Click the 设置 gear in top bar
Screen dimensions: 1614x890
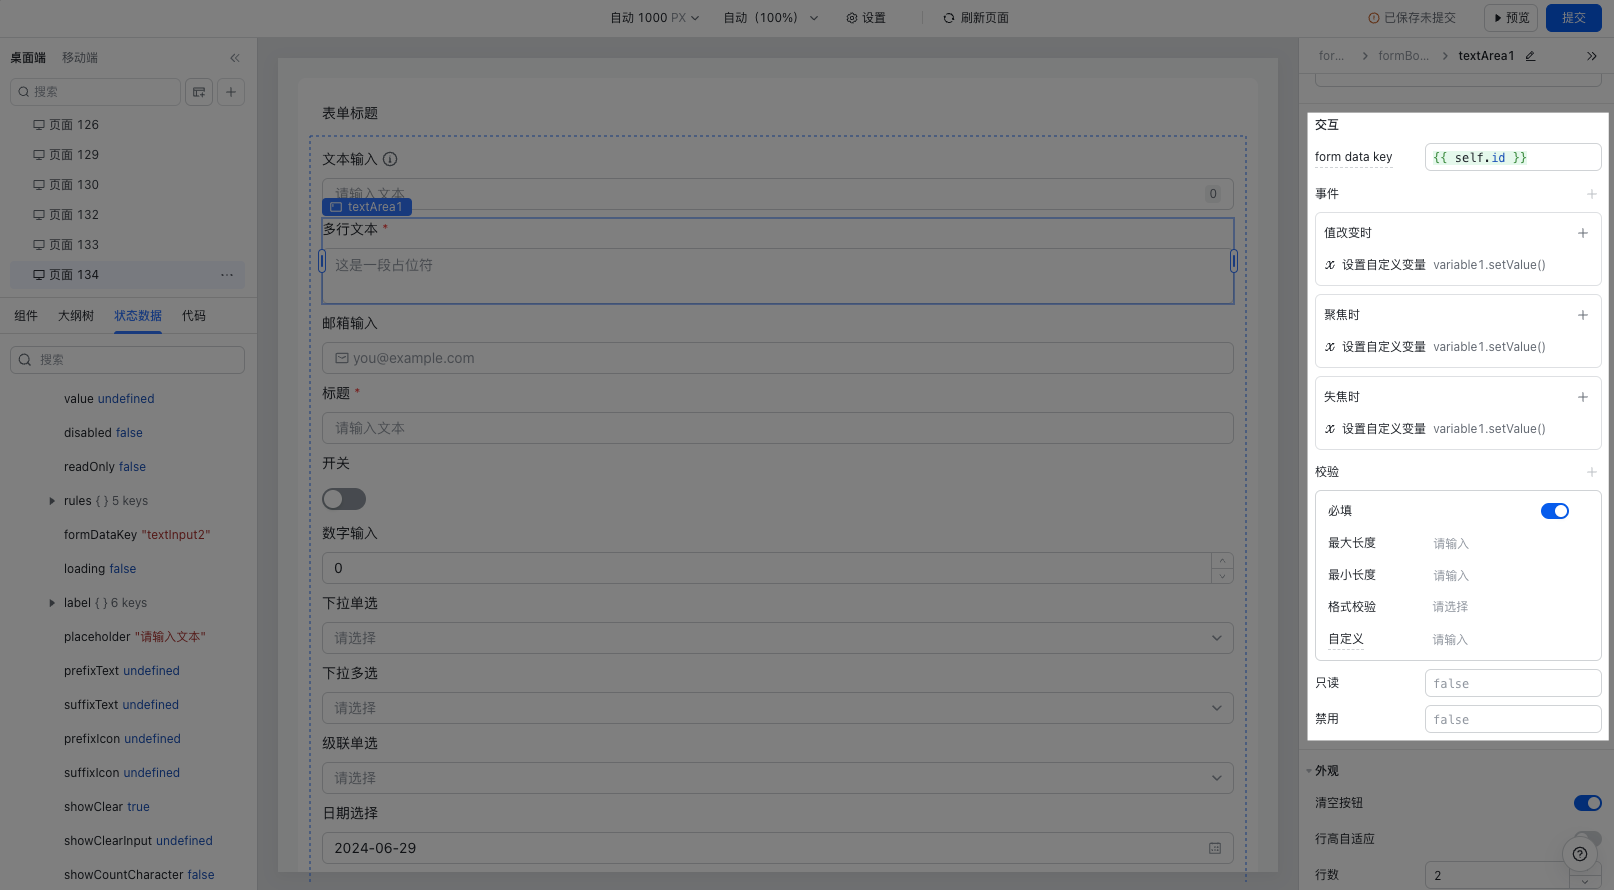866,18
